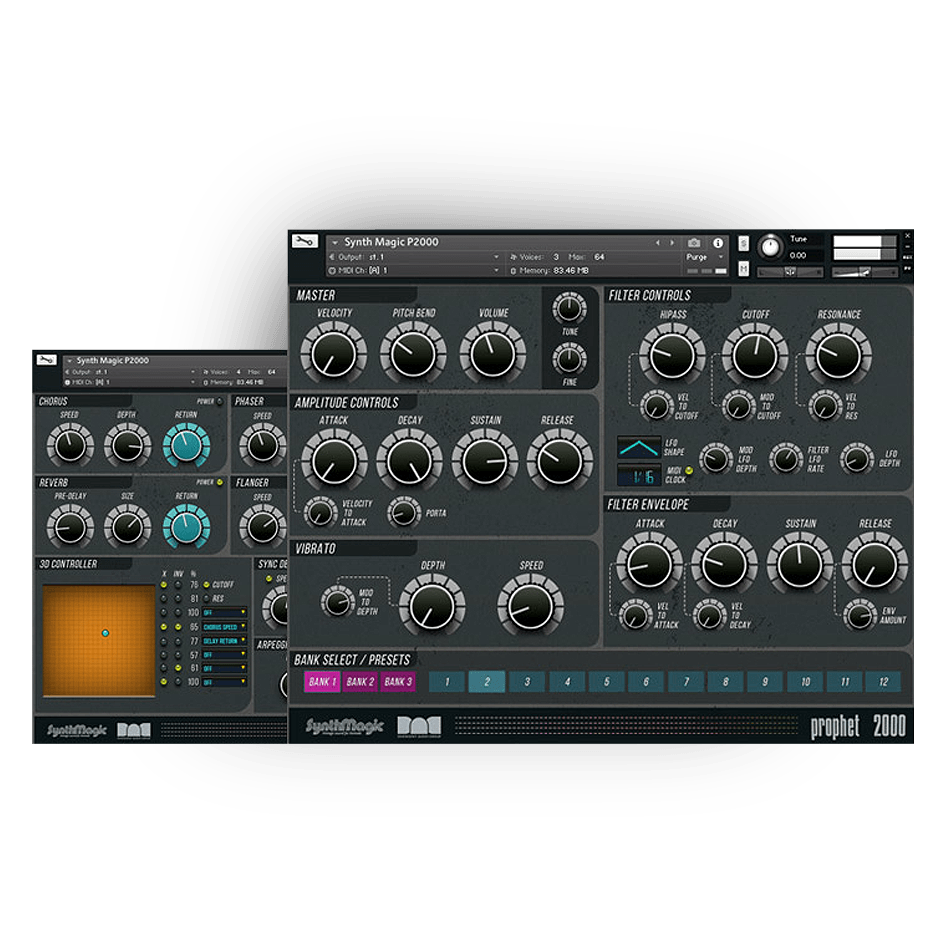Choose preset 5
Viewport: 950px width, 950px height.
tap(606, 682)
